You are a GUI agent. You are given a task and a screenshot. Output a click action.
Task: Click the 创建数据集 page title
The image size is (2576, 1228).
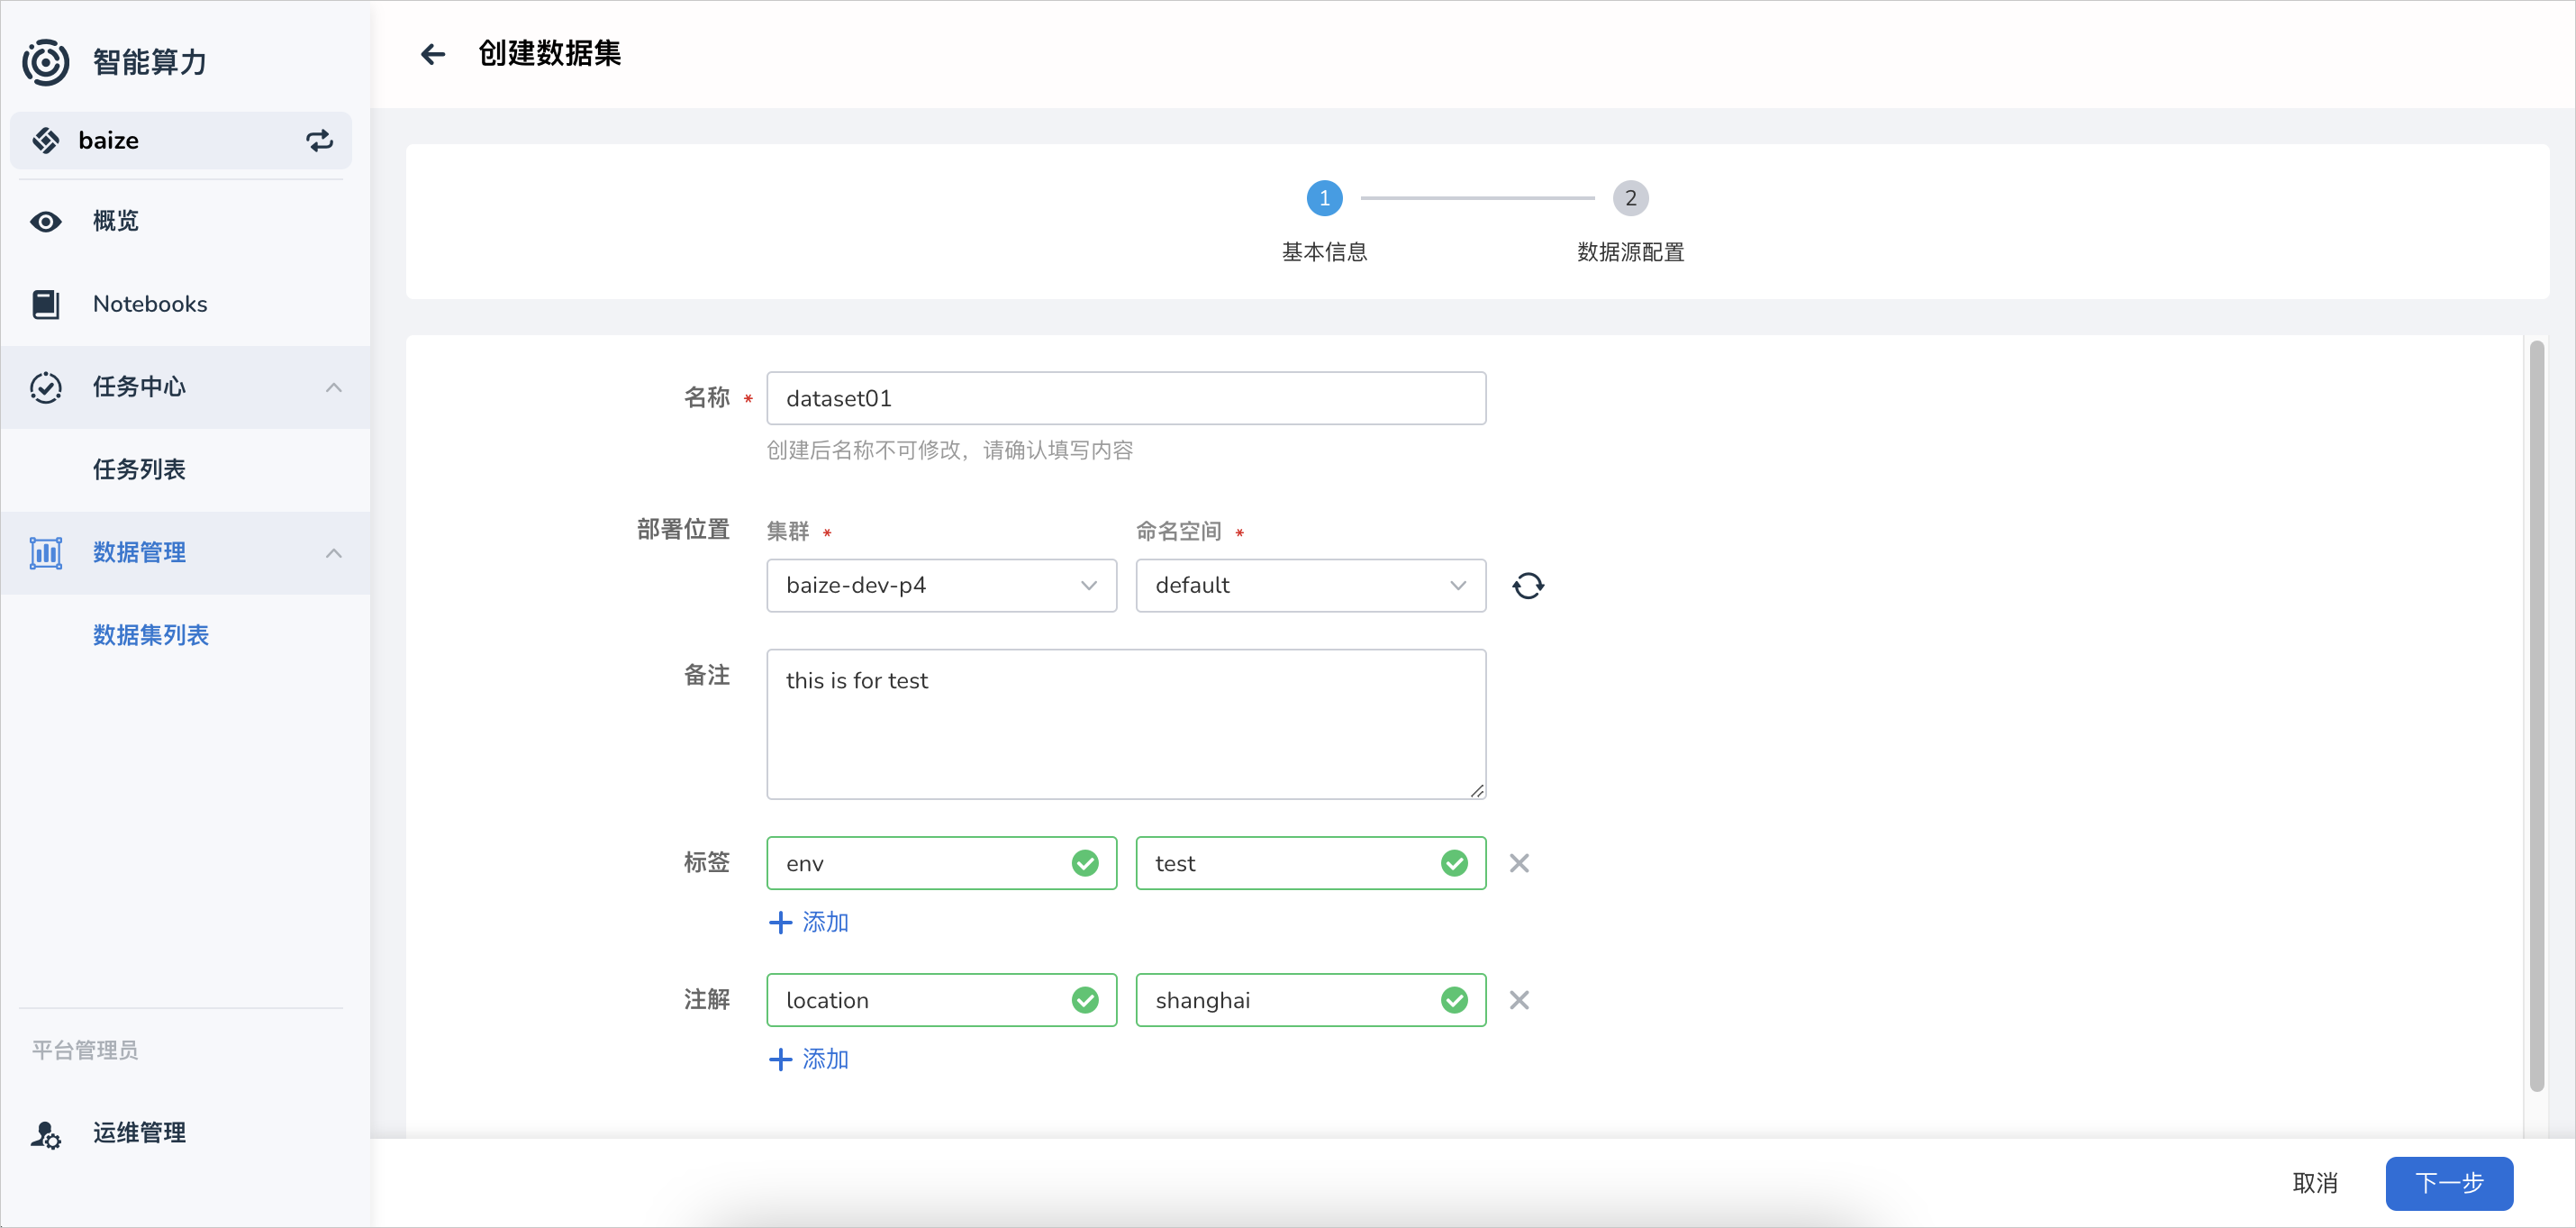[x=550, y=54]
